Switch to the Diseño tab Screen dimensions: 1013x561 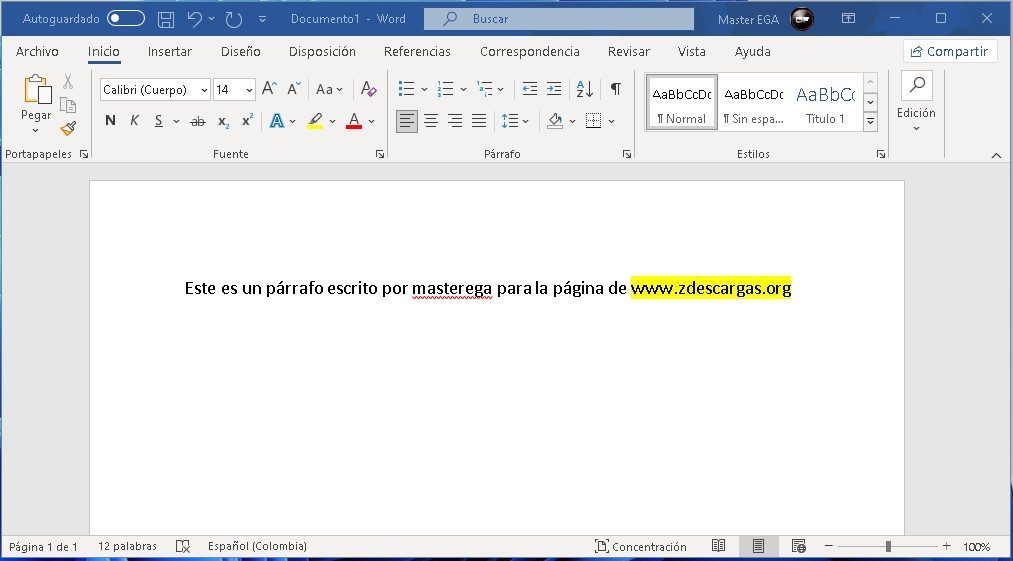[240, 52]
